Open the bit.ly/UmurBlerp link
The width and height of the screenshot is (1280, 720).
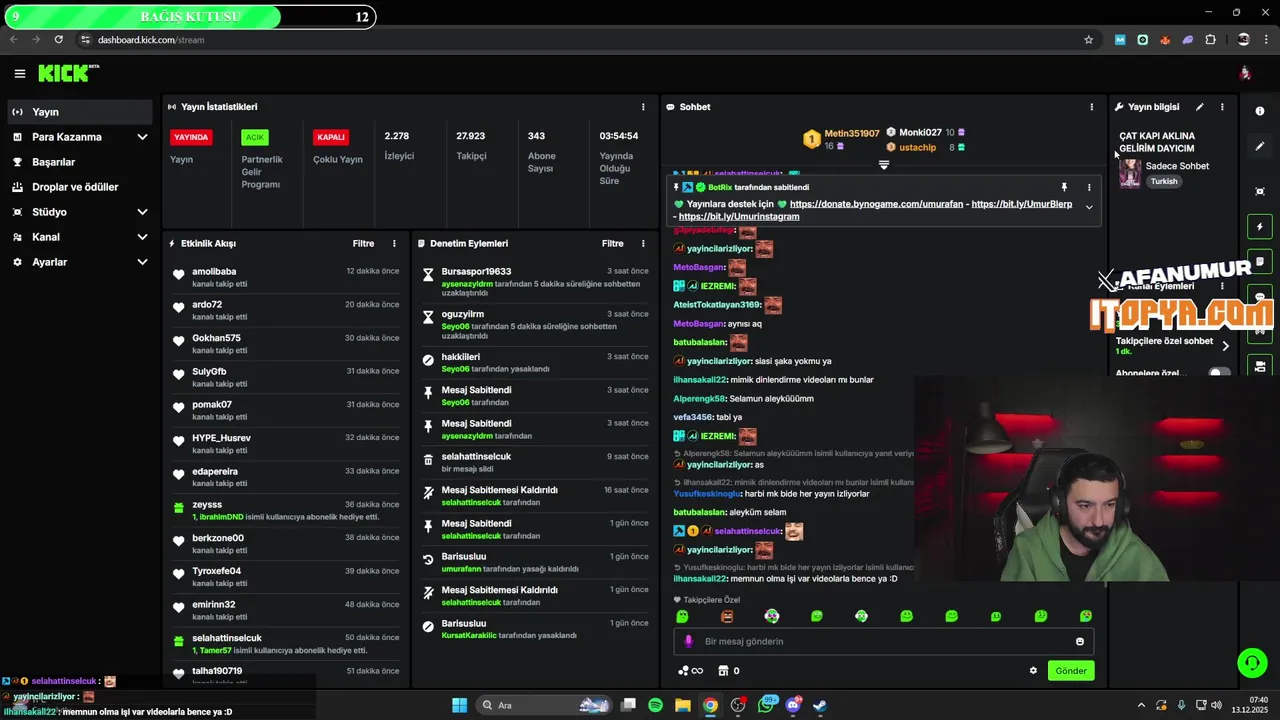click(x=1022, y=204)
